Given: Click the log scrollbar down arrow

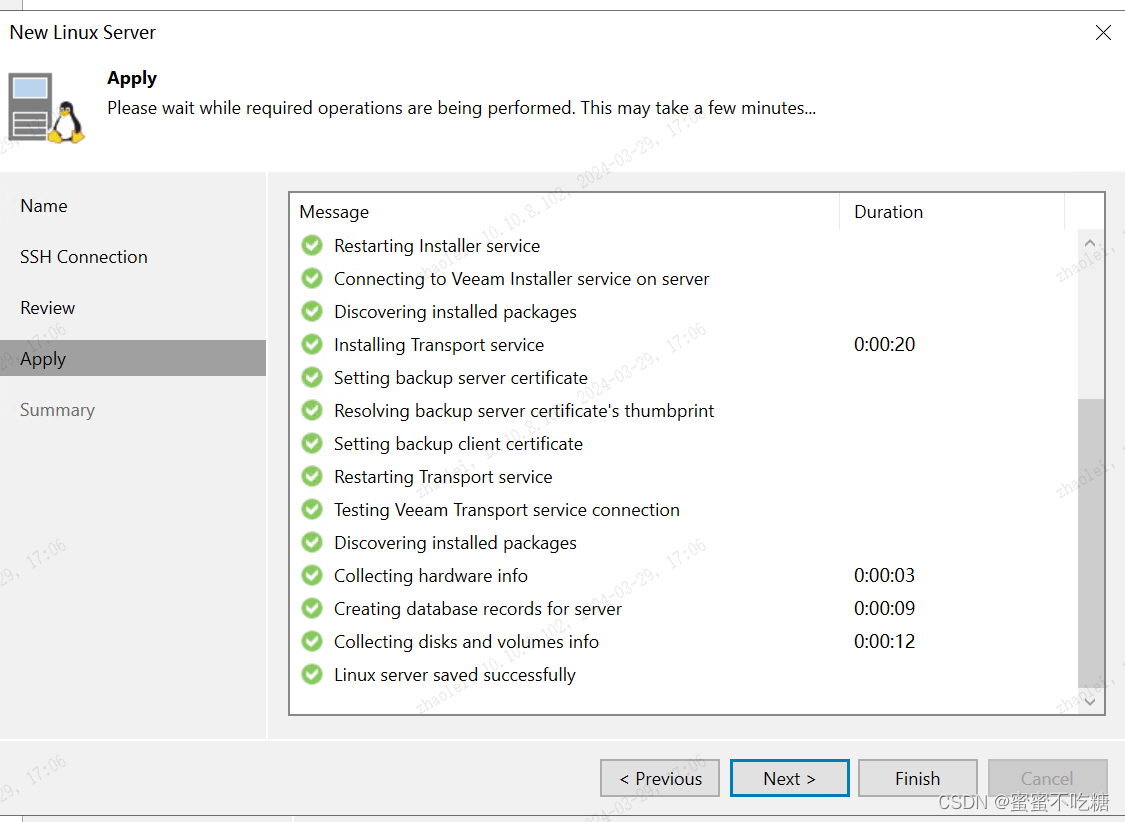Looking at the screenshot, I should point(1091,701).
